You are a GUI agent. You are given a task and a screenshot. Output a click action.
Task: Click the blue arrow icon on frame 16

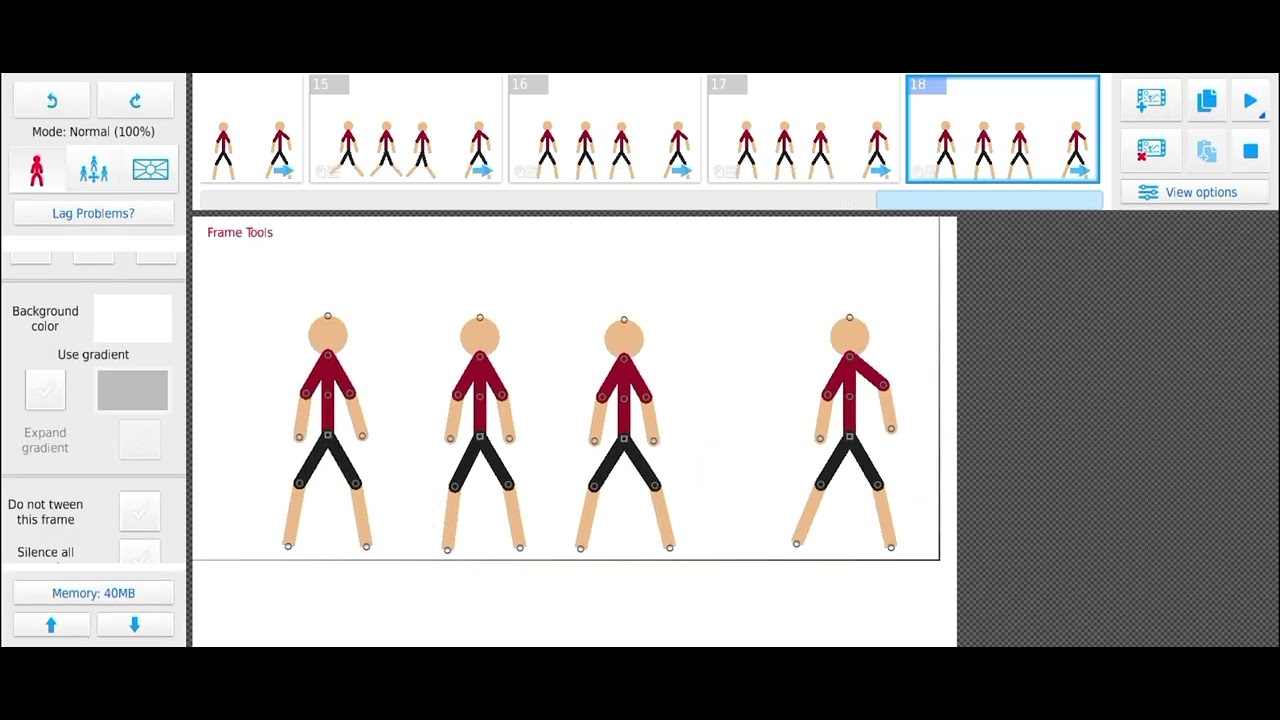click(681, 171)
